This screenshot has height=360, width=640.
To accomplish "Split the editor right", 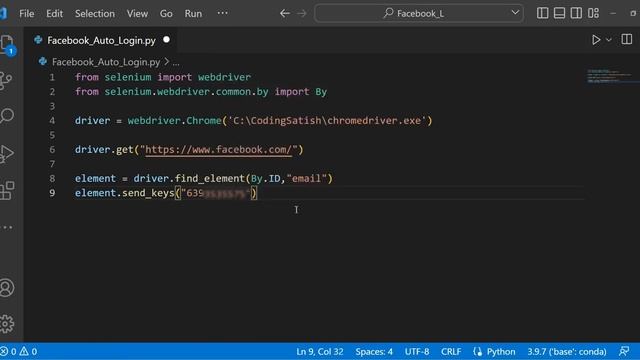I will click(627, 40).
